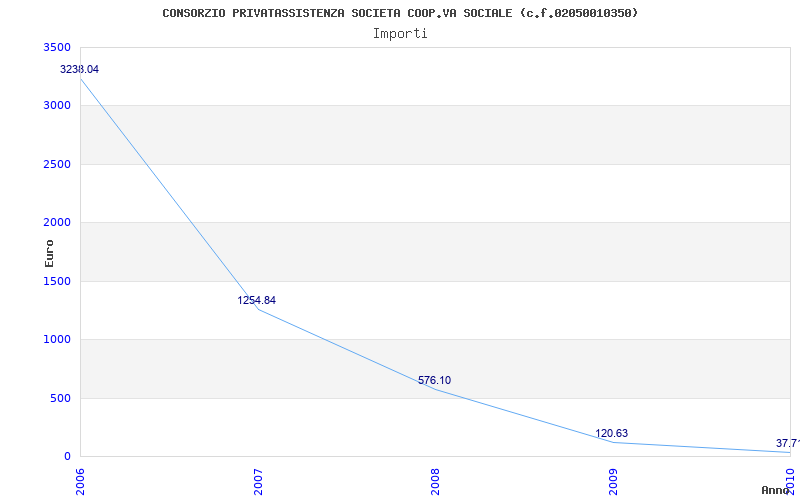Image resolution: width=800 pixels, height=500 pixels.
Task: Select the 2008 x-axis label
Action: click(435, 479)
